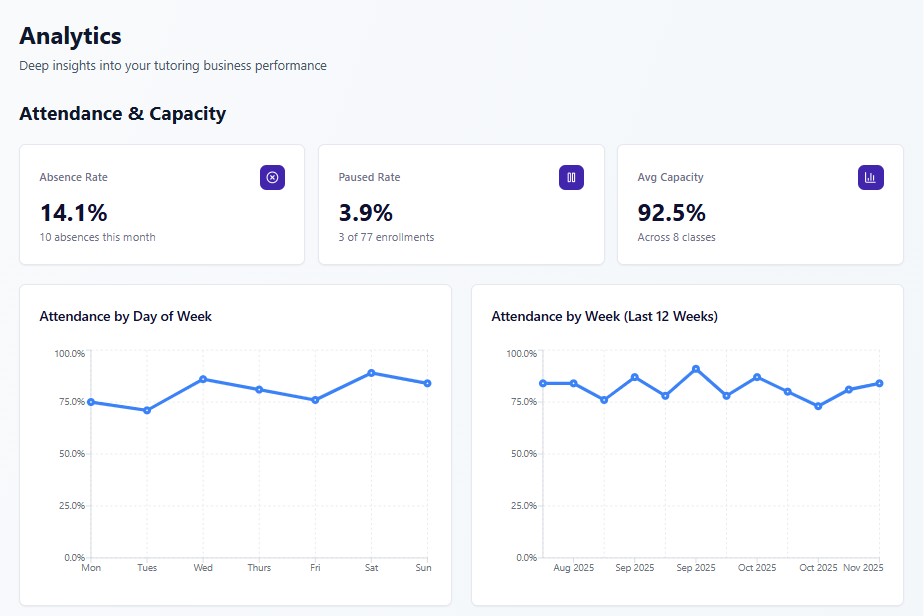Select the Saturday peak data point
This screenshot has height=616, width=924.
371,372
